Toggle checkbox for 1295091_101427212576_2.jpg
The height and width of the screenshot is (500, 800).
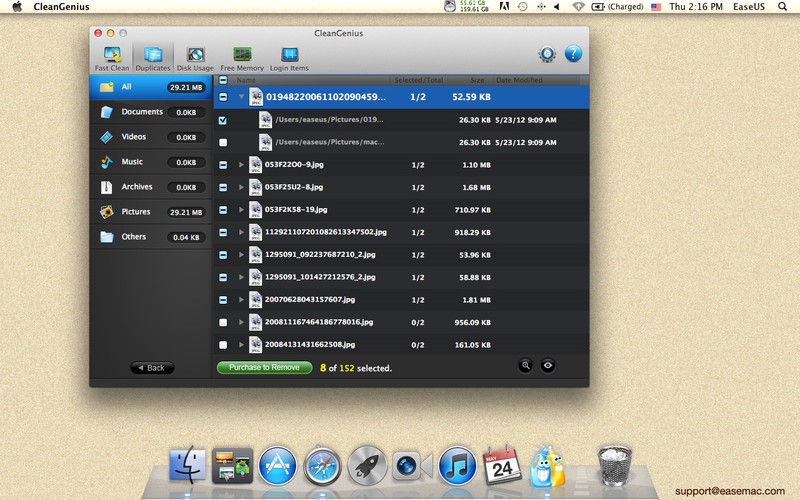pyautogui.click(x=223, y=277)
